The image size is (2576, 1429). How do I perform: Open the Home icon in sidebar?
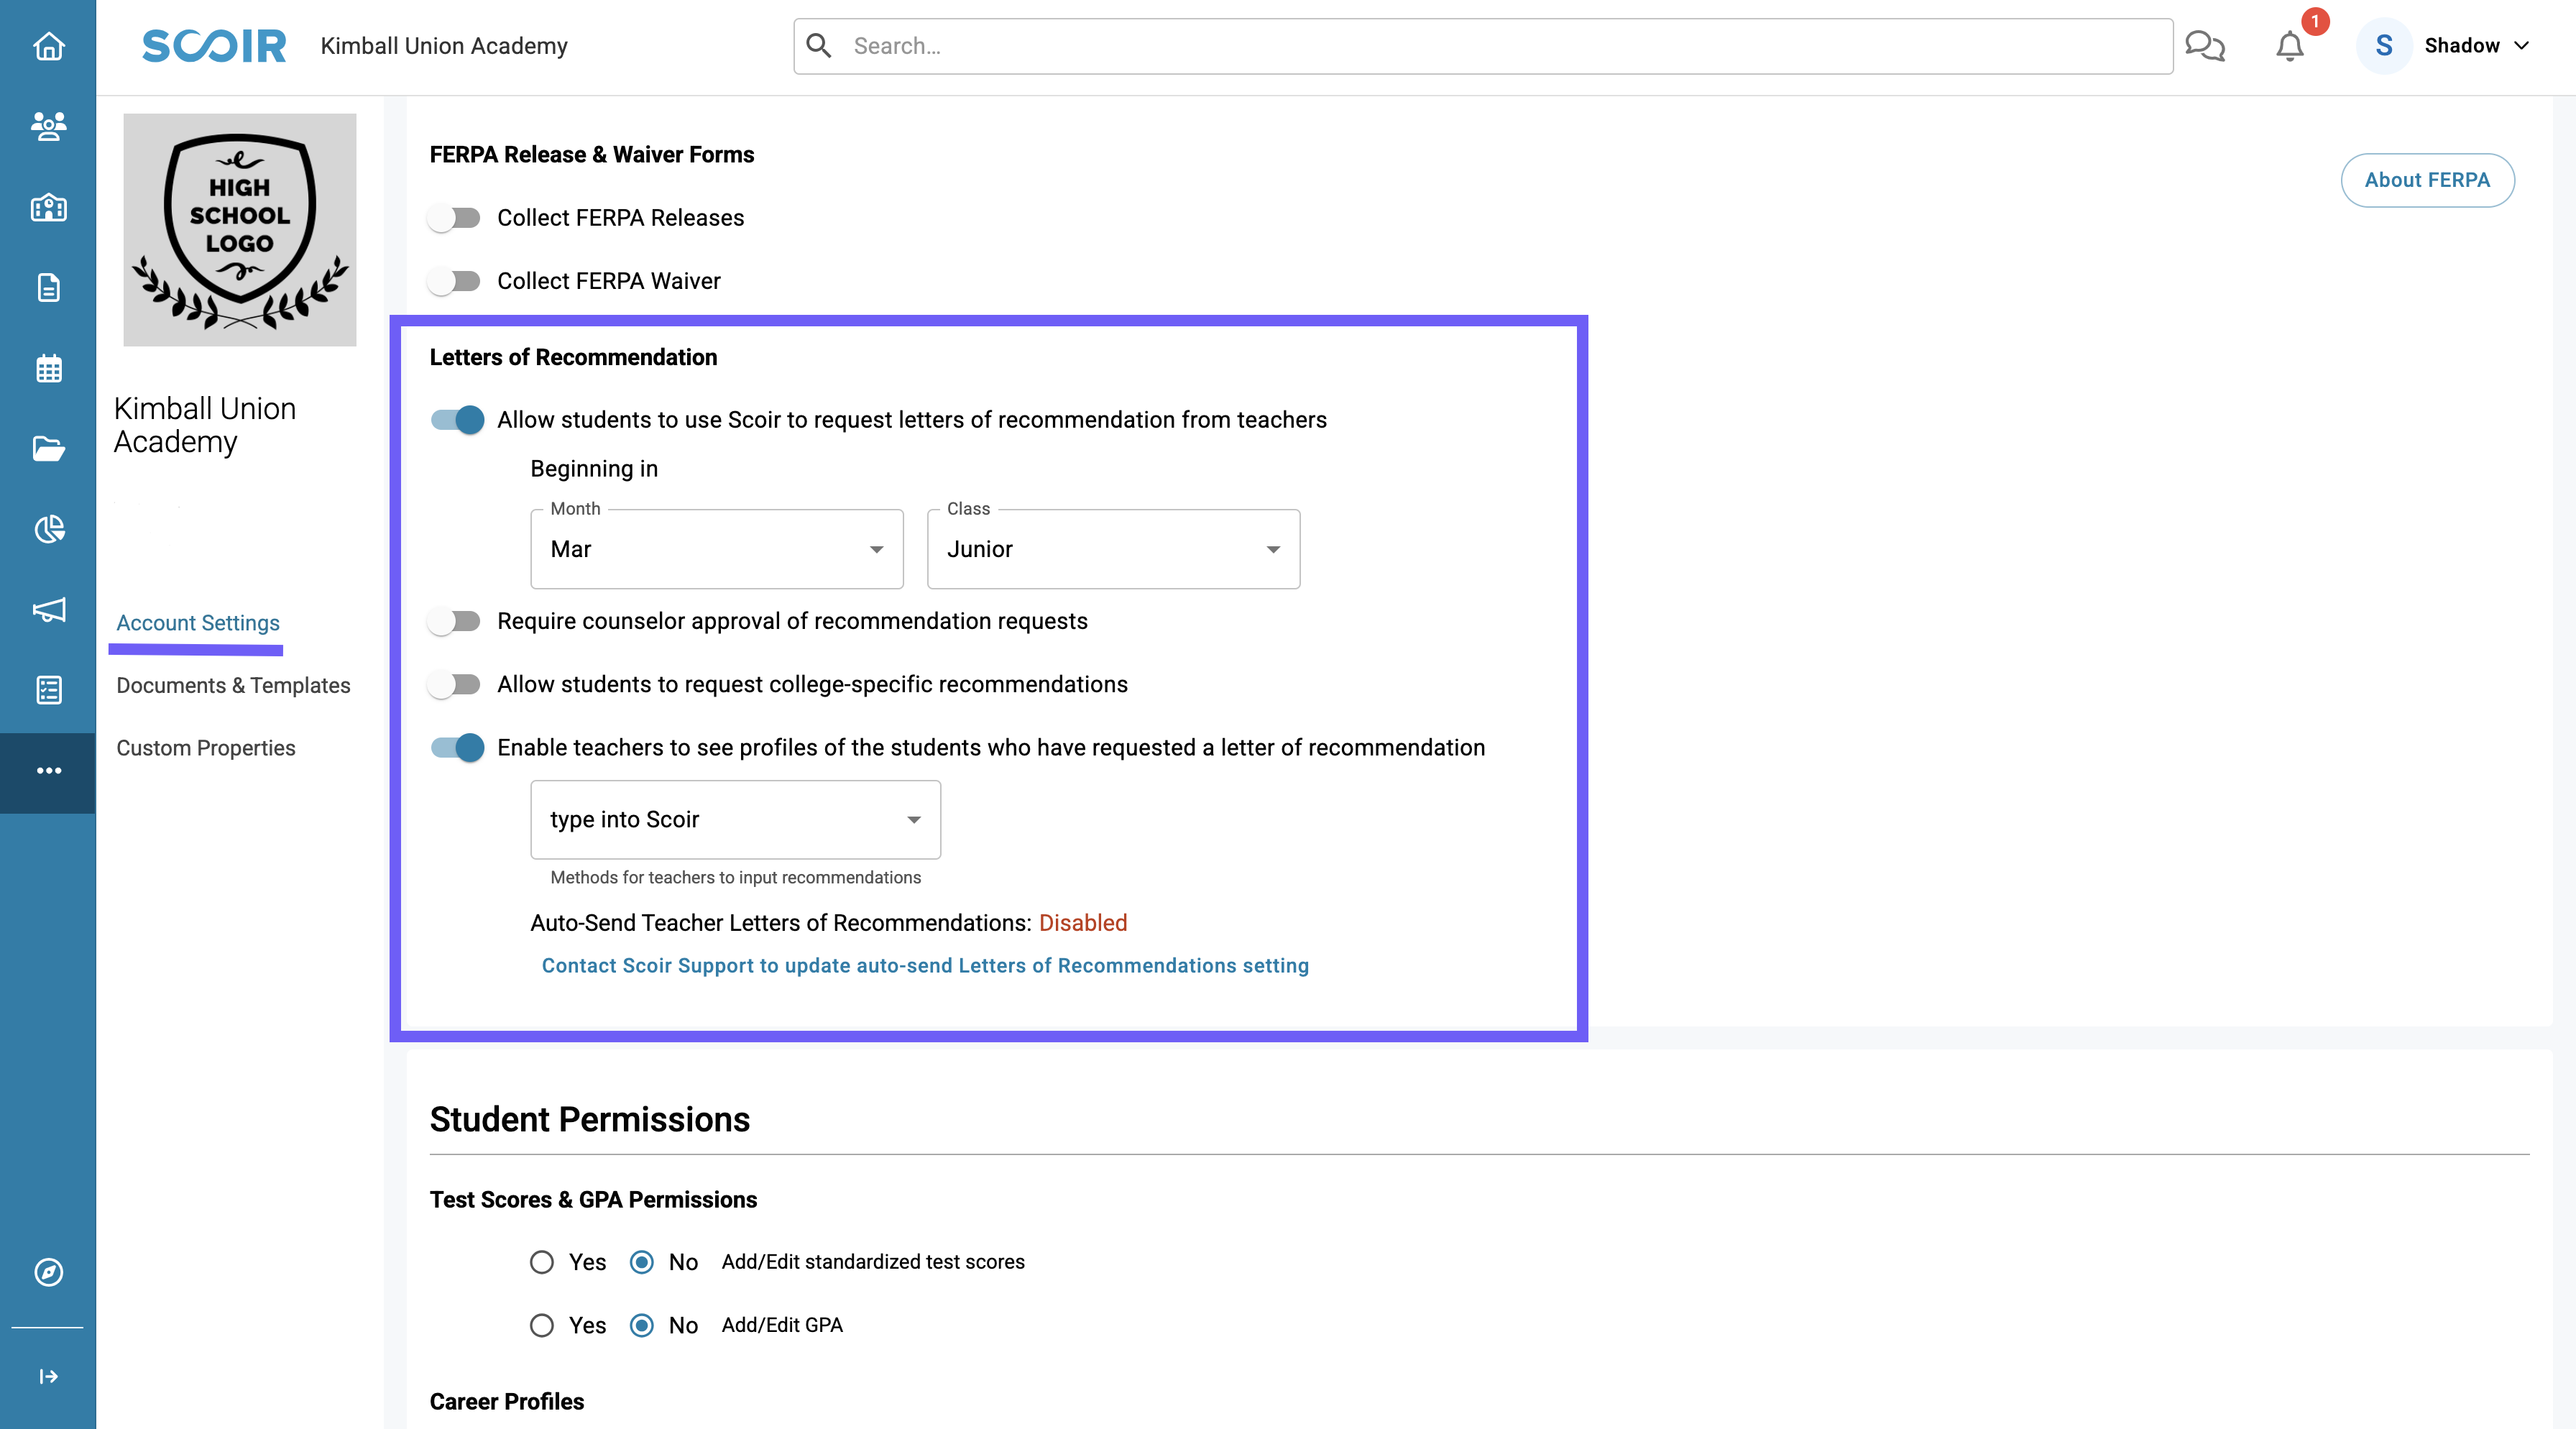[x=48, y=46]
